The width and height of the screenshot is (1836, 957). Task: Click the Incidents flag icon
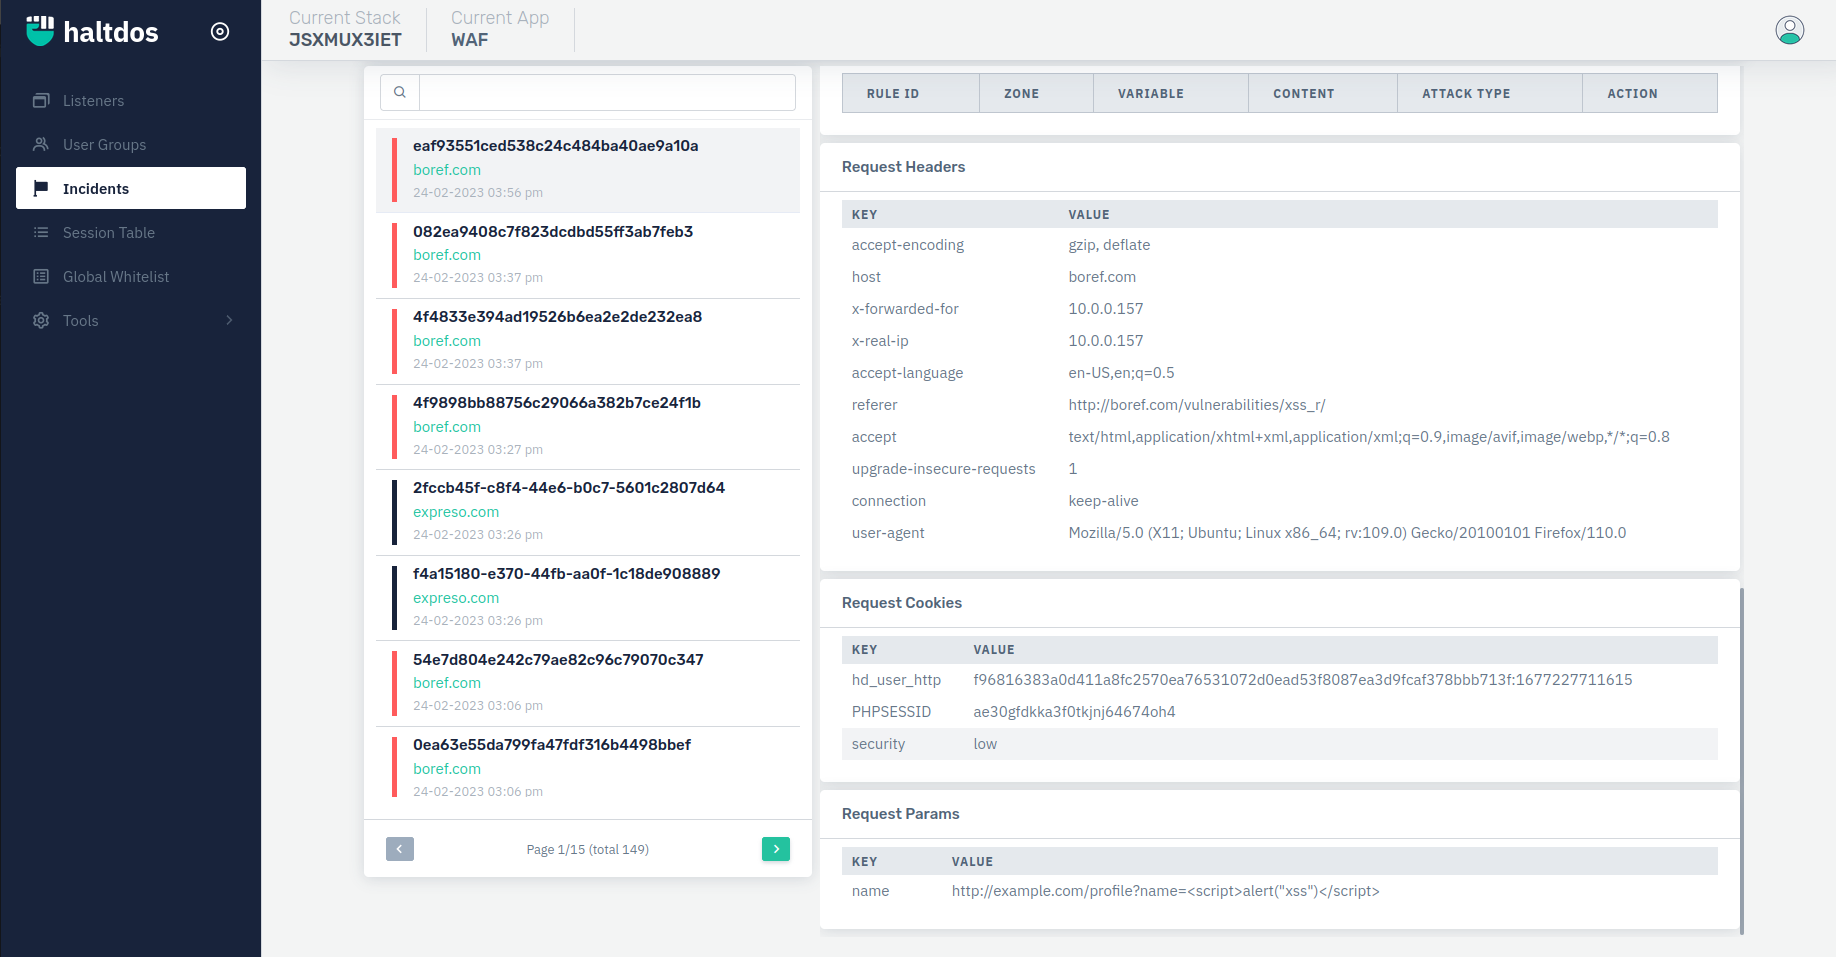point(41,188)
